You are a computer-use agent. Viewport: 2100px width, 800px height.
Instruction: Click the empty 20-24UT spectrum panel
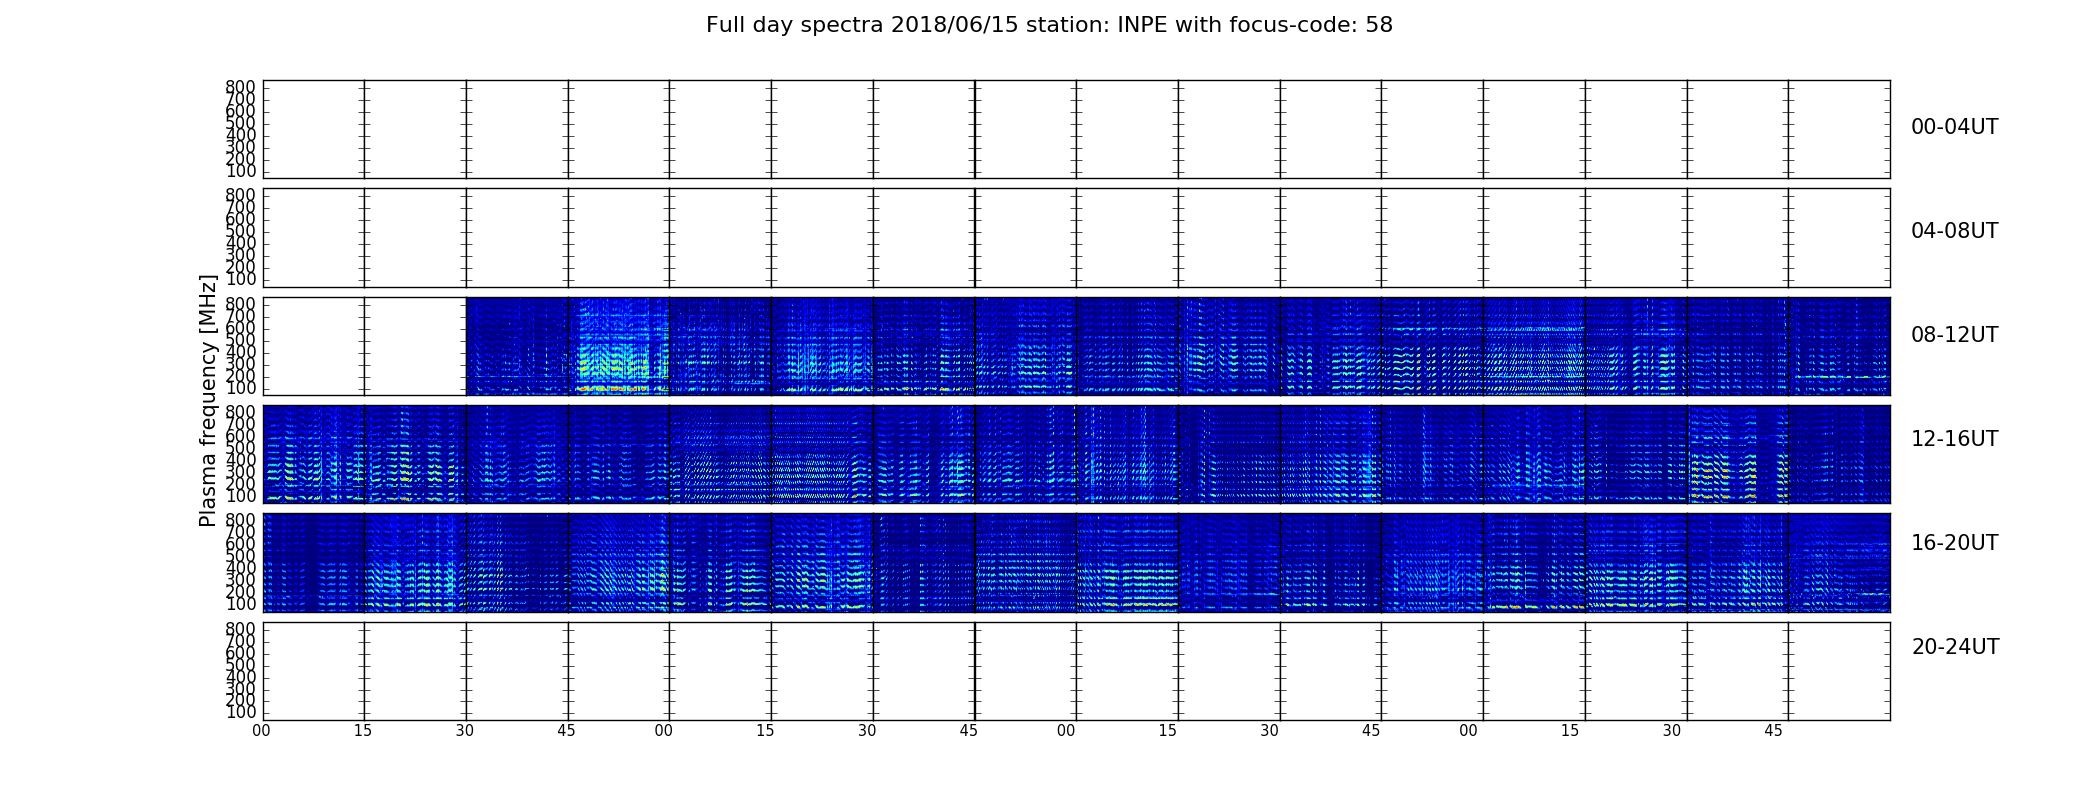pos(1076,671)
